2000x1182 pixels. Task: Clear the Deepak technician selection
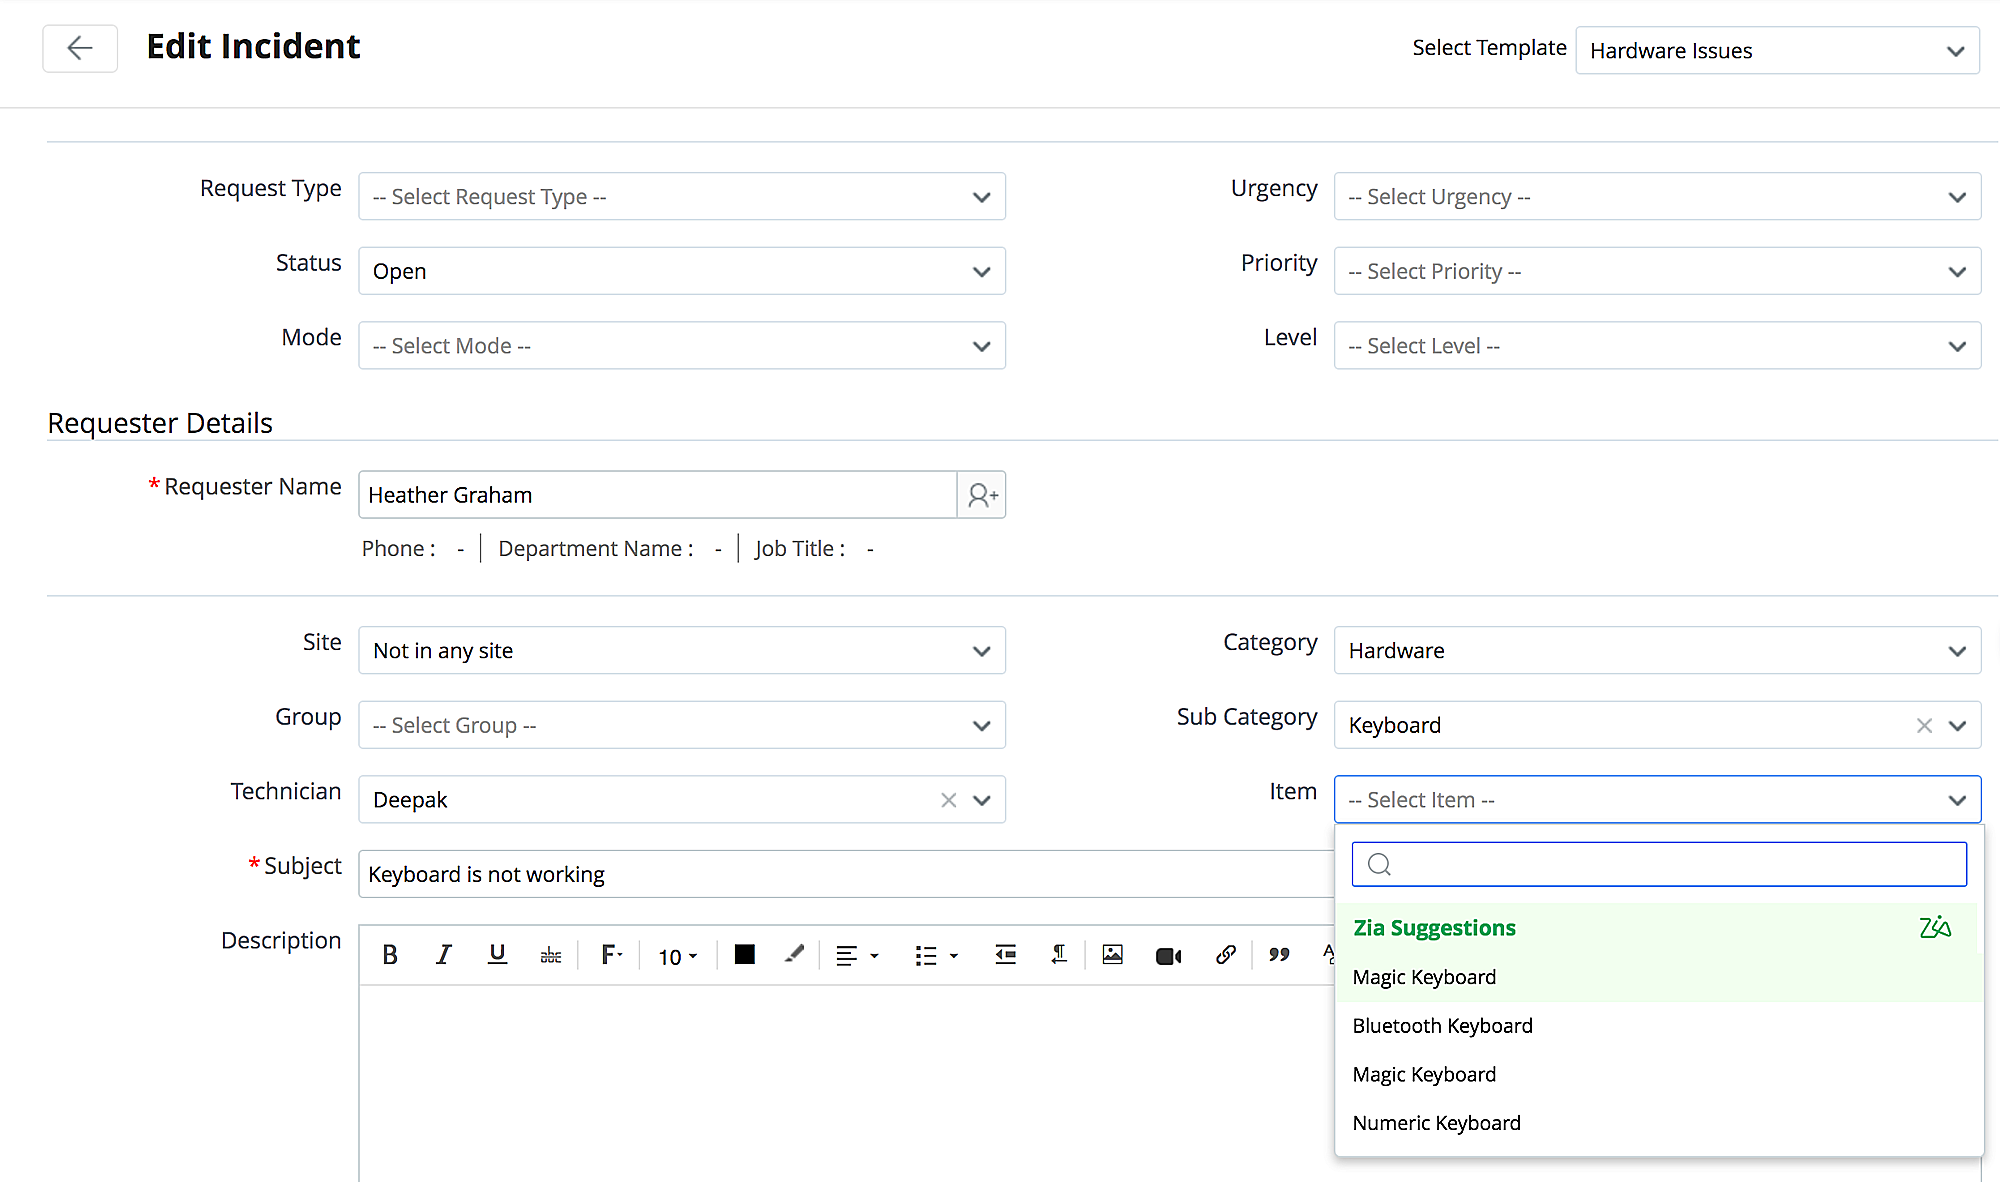[949, 800]
